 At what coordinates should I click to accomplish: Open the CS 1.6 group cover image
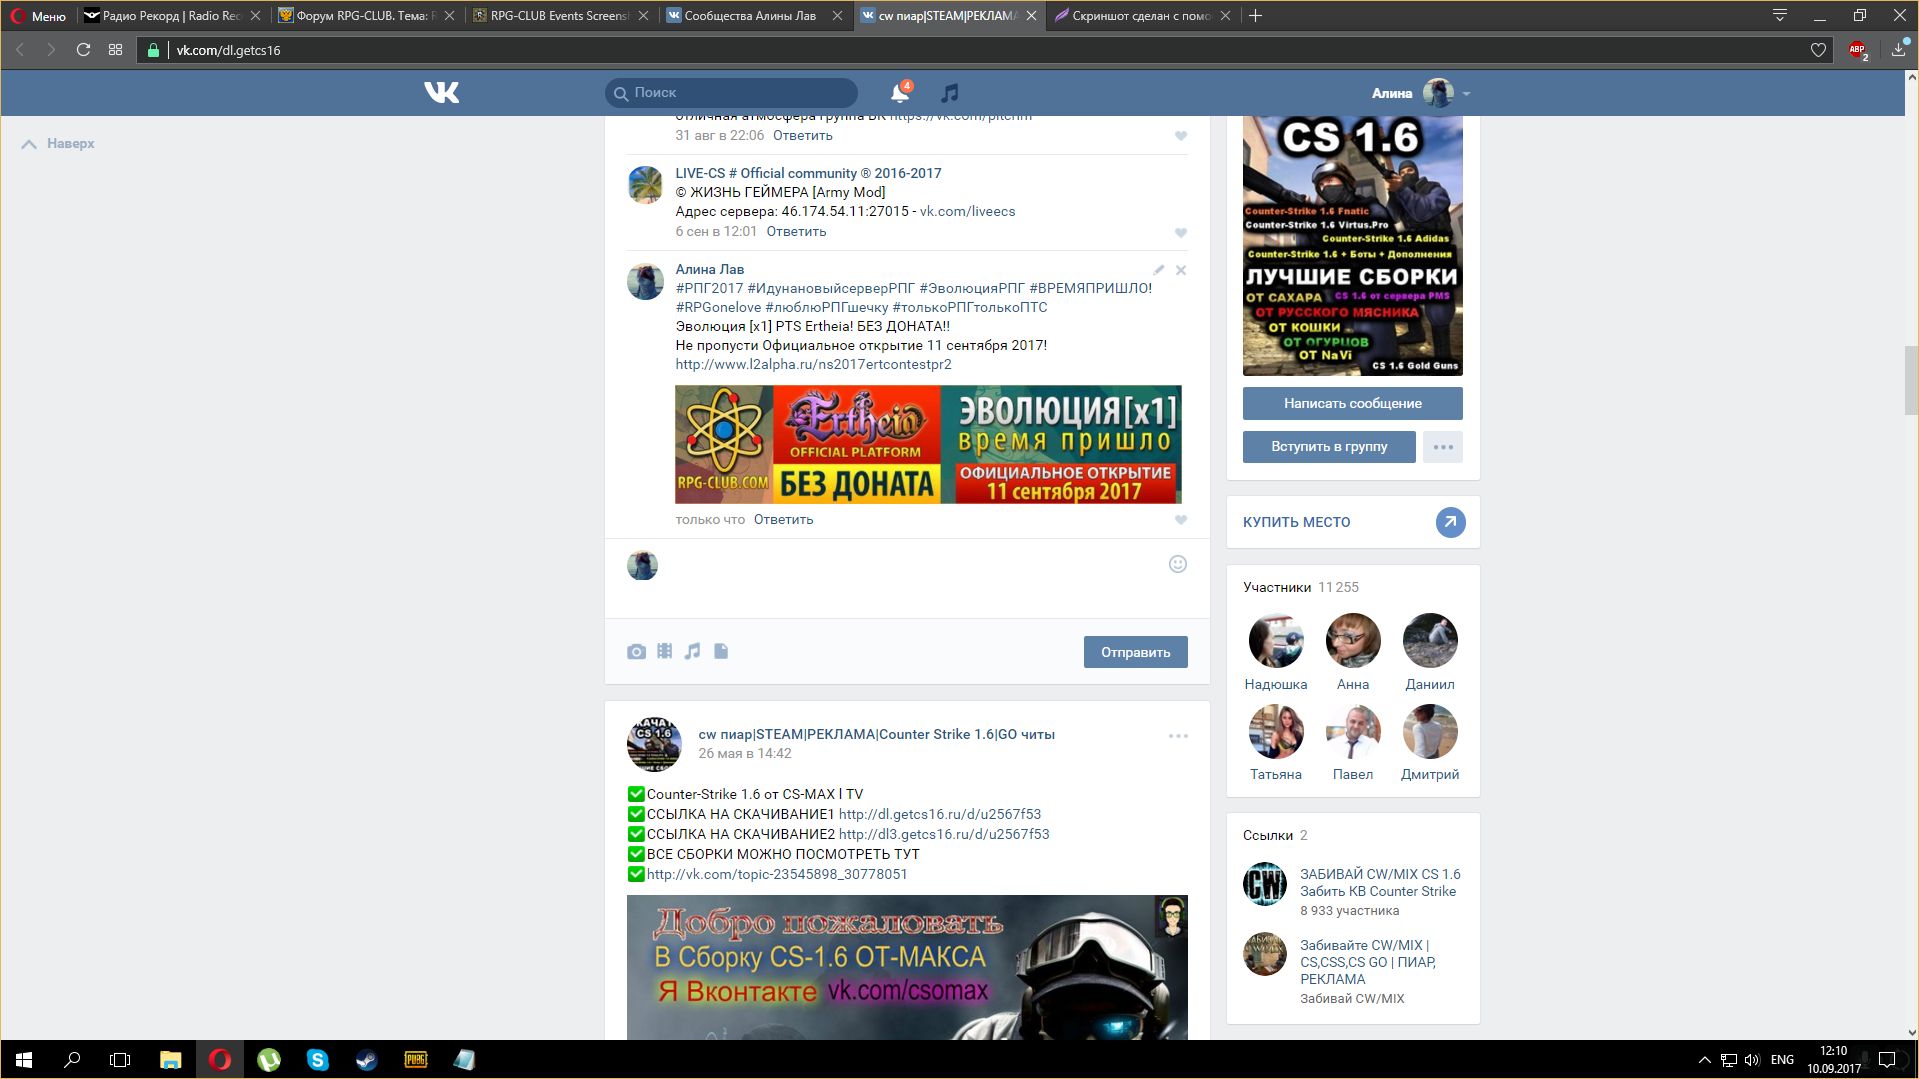(1352, 246)
